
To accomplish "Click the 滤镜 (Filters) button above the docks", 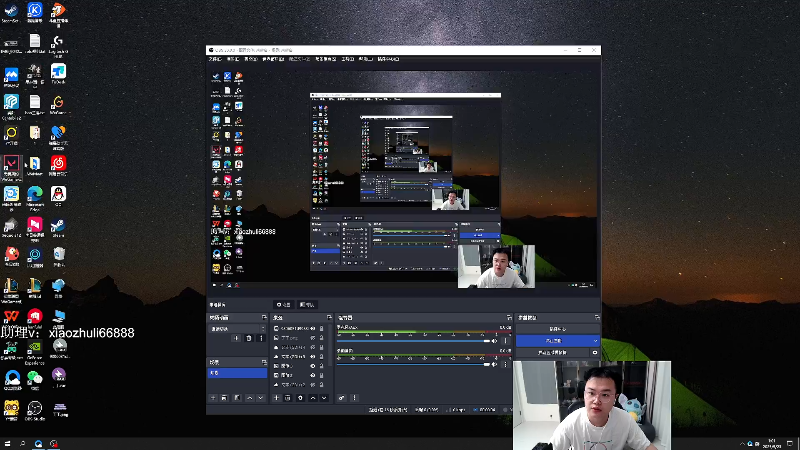I will 307,305.
